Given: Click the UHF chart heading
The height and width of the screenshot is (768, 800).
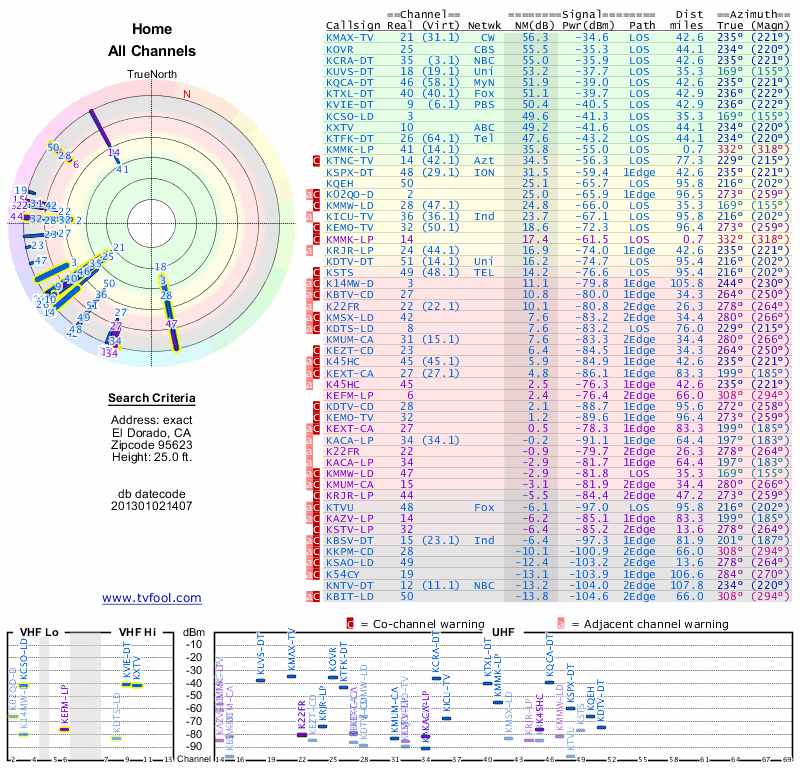Looking at the screenshot, I should (503, 632).
